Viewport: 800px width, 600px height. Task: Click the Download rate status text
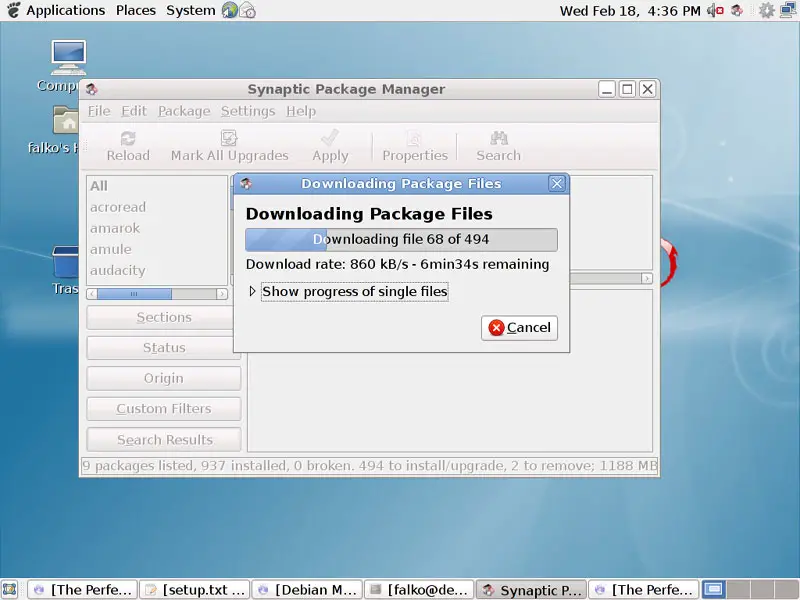[397, 264]
